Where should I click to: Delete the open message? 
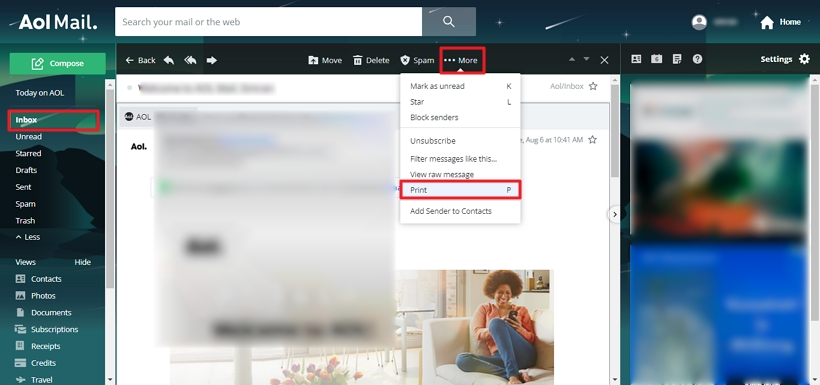[371, 60]
